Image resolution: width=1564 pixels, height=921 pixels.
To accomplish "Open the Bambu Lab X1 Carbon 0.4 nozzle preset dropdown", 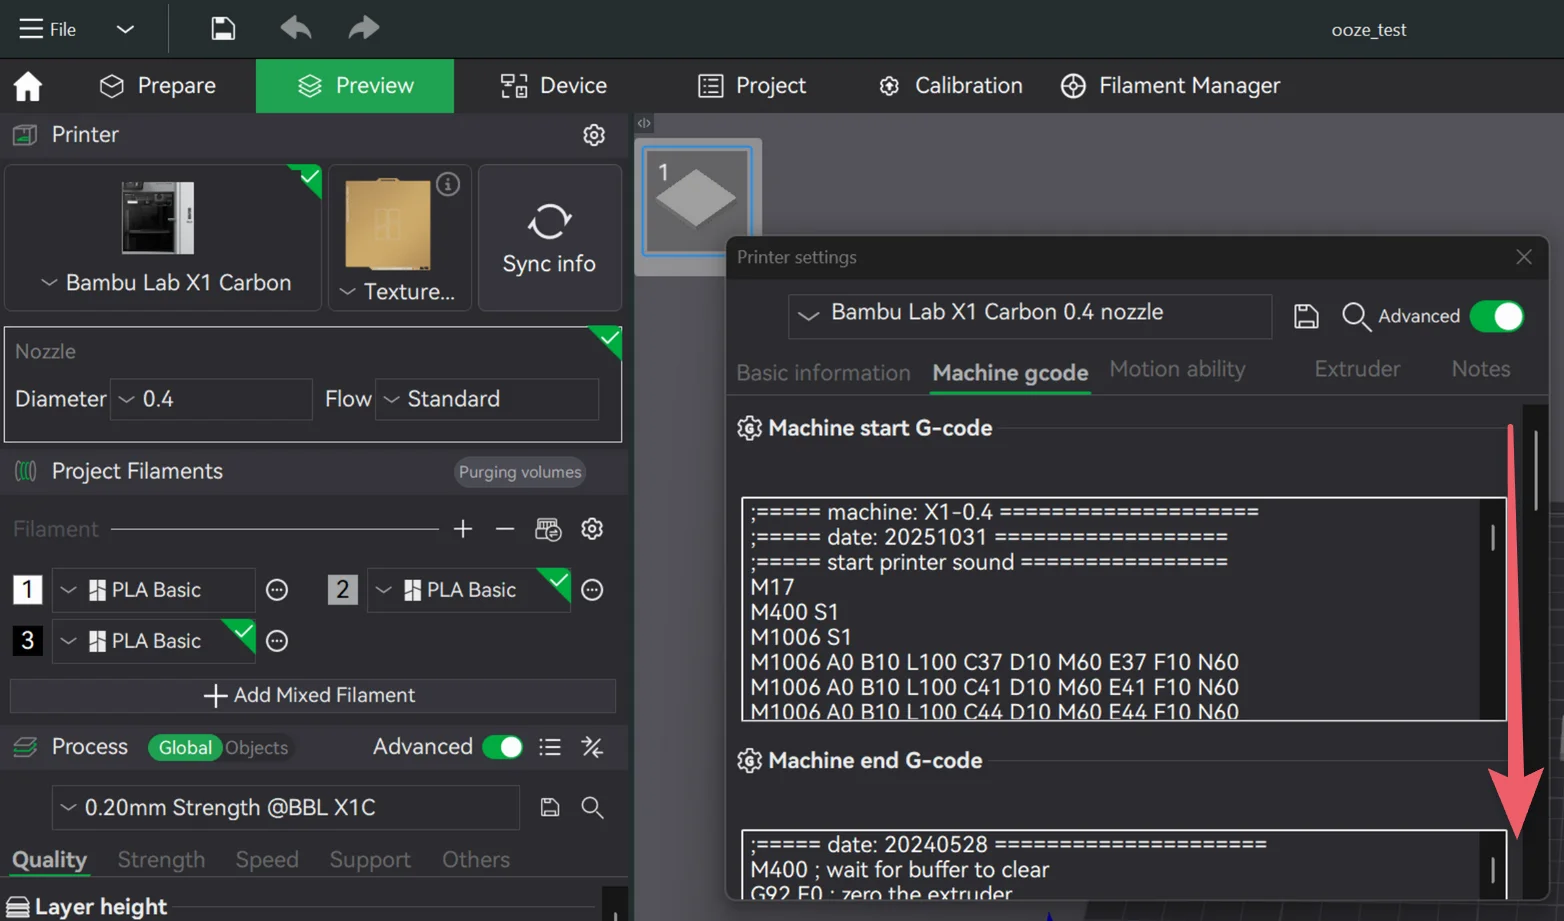I will (x=1030, y=316).
